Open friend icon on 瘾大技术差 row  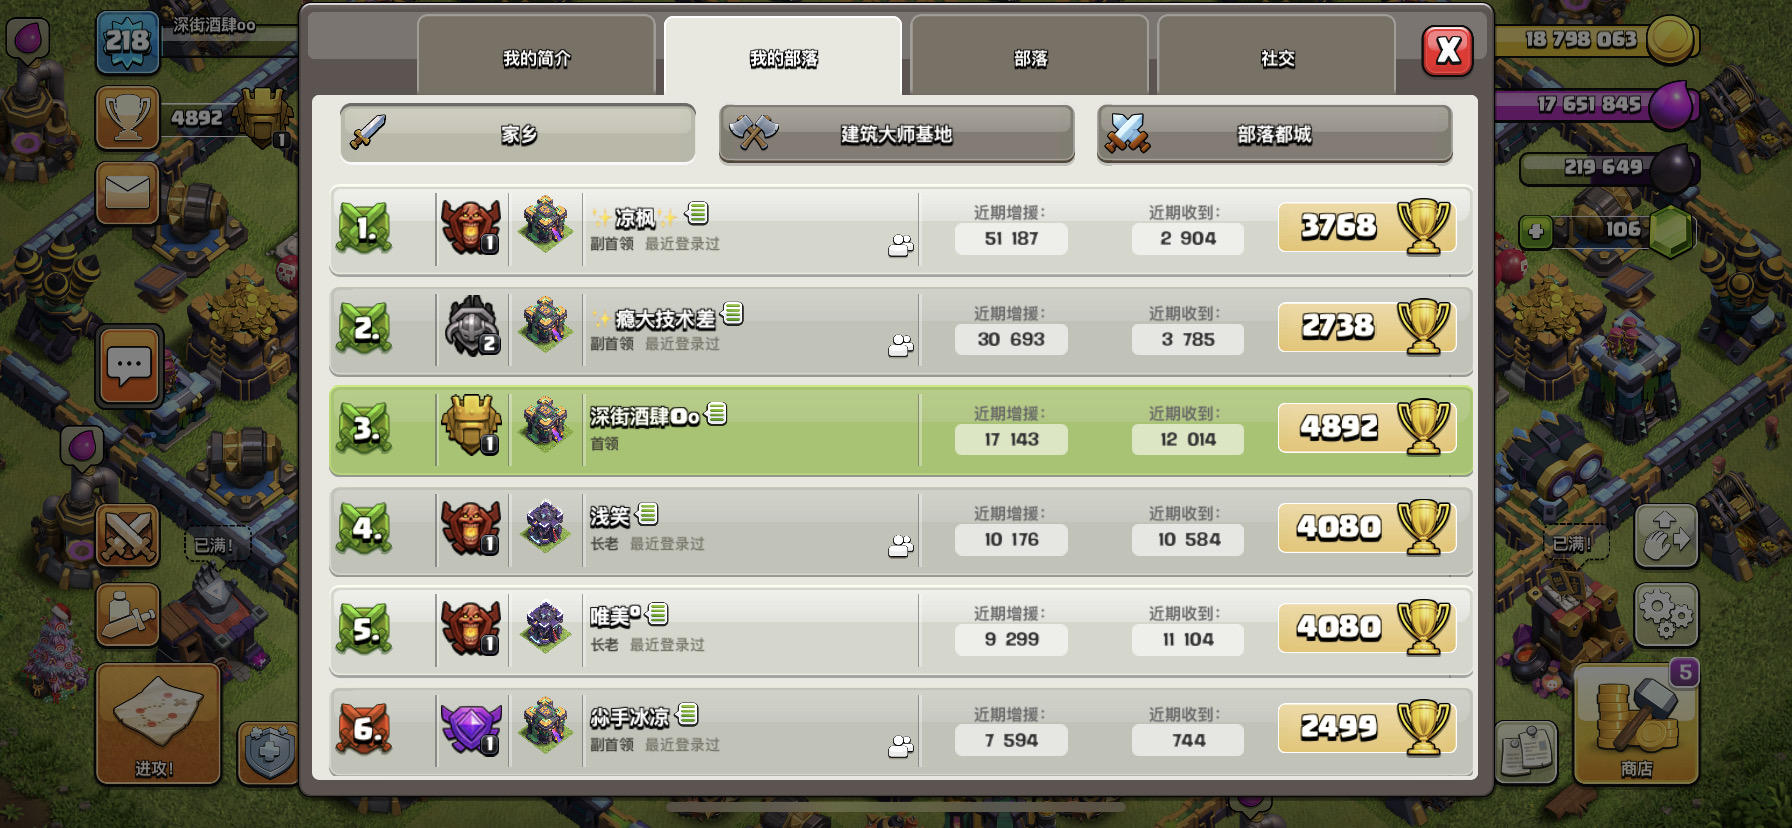coord(901,346)
